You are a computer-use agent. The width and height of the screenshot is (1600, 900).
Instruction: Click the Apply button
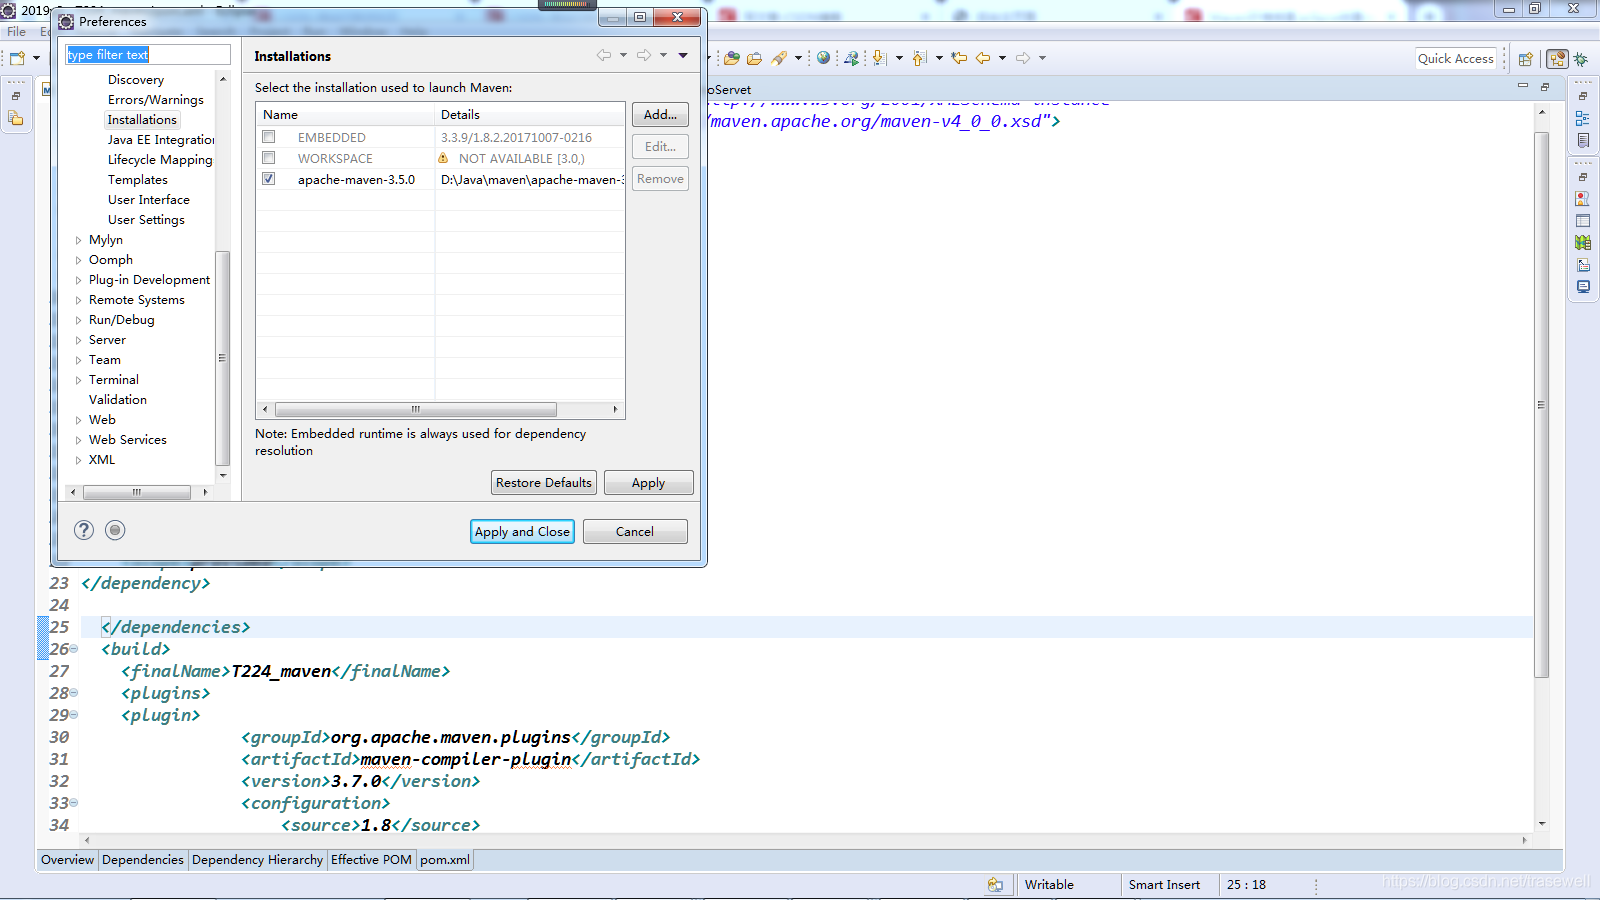(x=648, y=483)
